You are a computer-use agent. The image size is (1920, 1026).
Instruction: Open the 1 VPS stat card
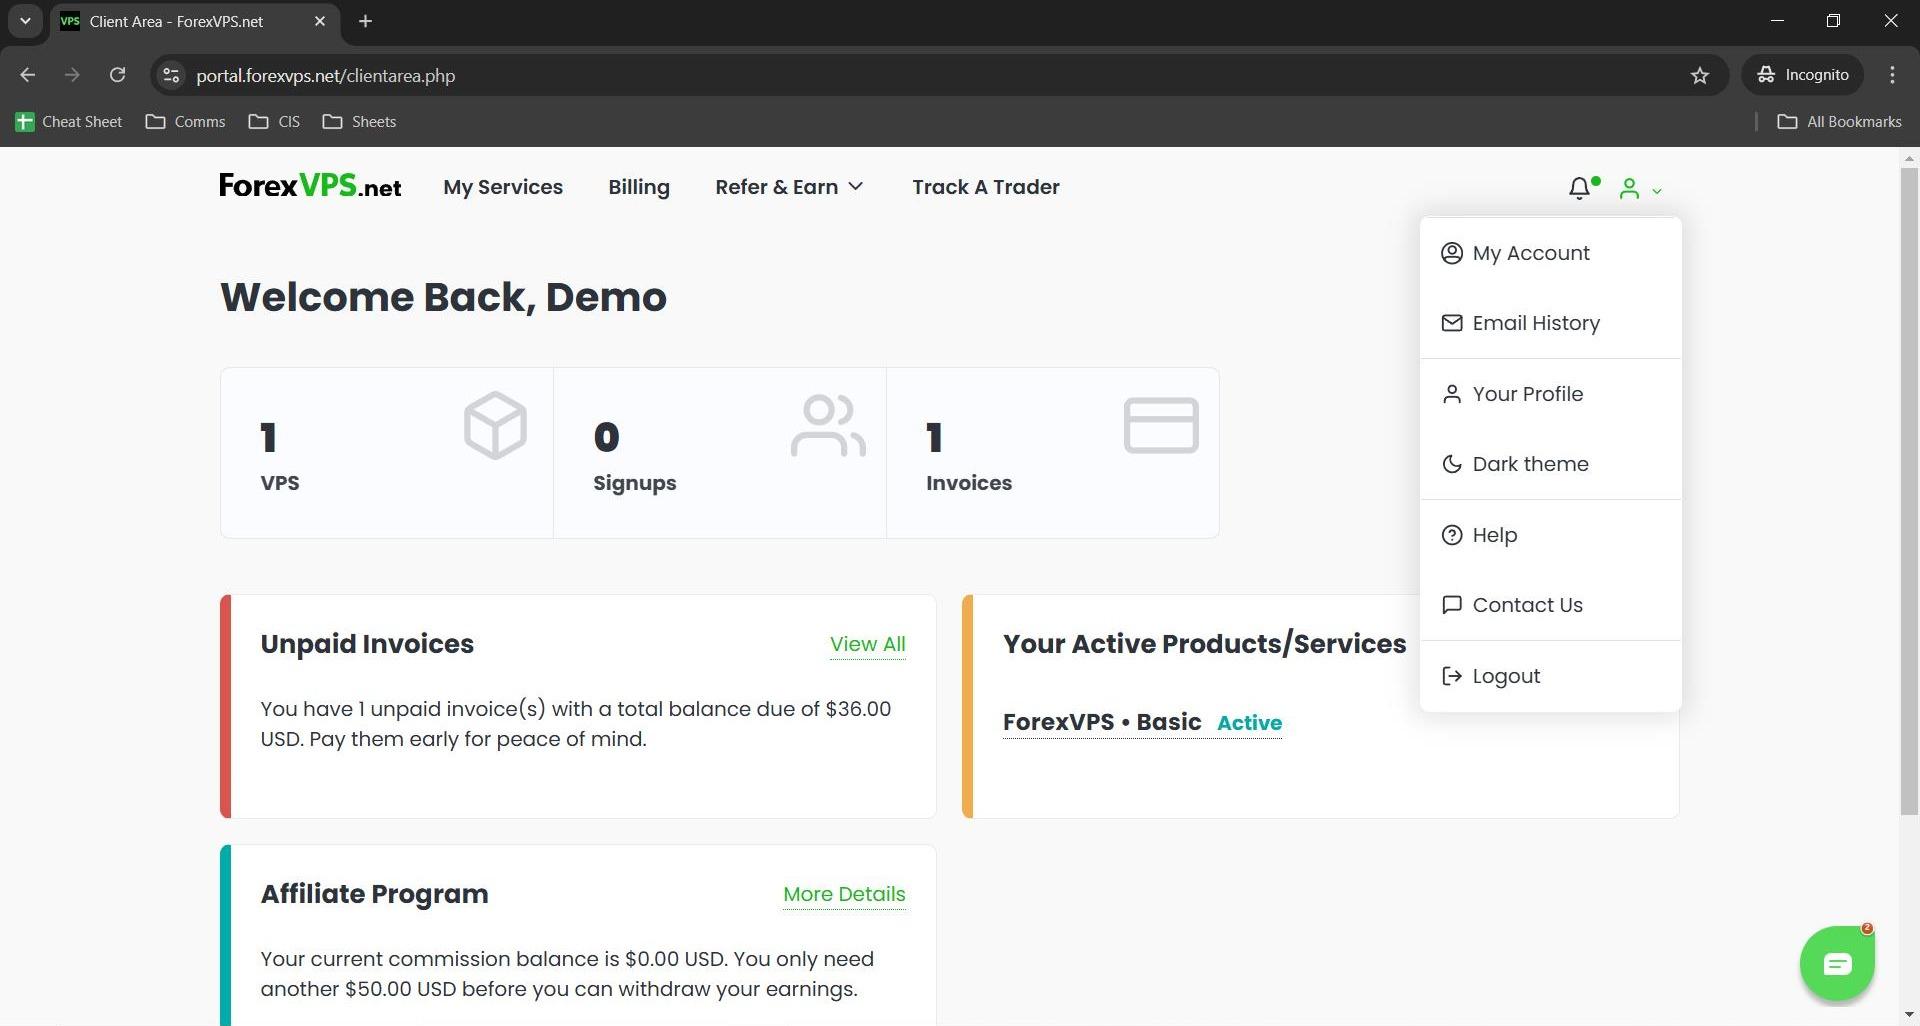(387, 453)
